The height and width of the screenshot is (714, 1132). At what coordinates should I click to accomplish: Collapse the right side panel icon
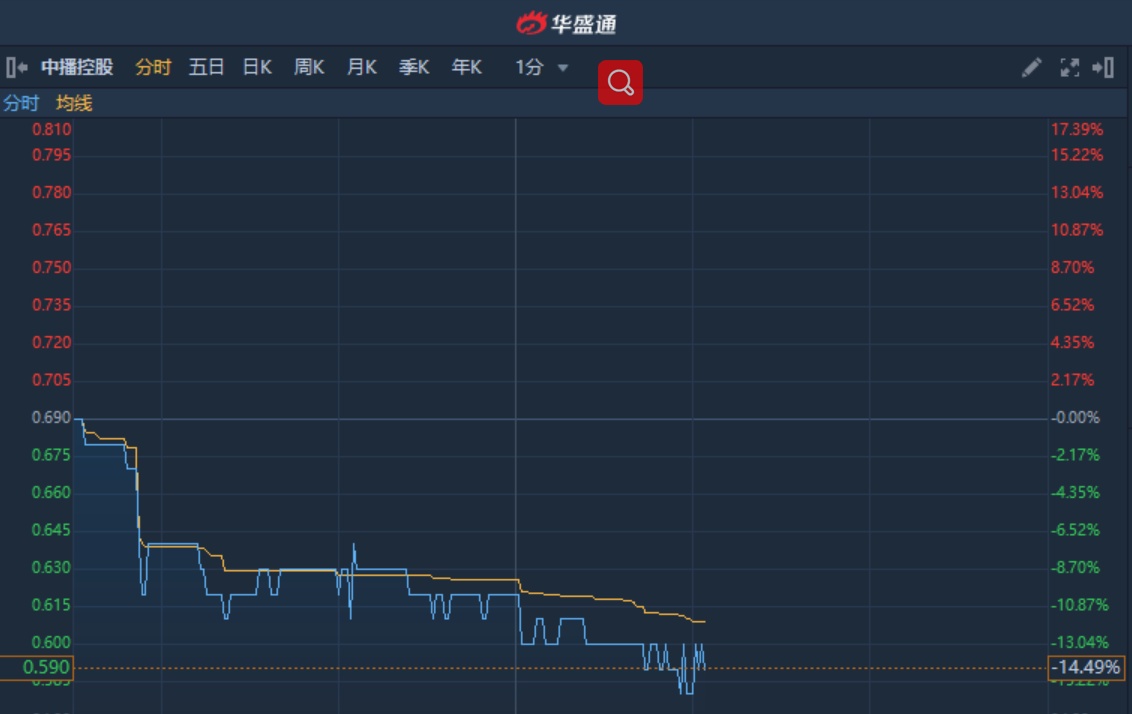(1103, 68)
